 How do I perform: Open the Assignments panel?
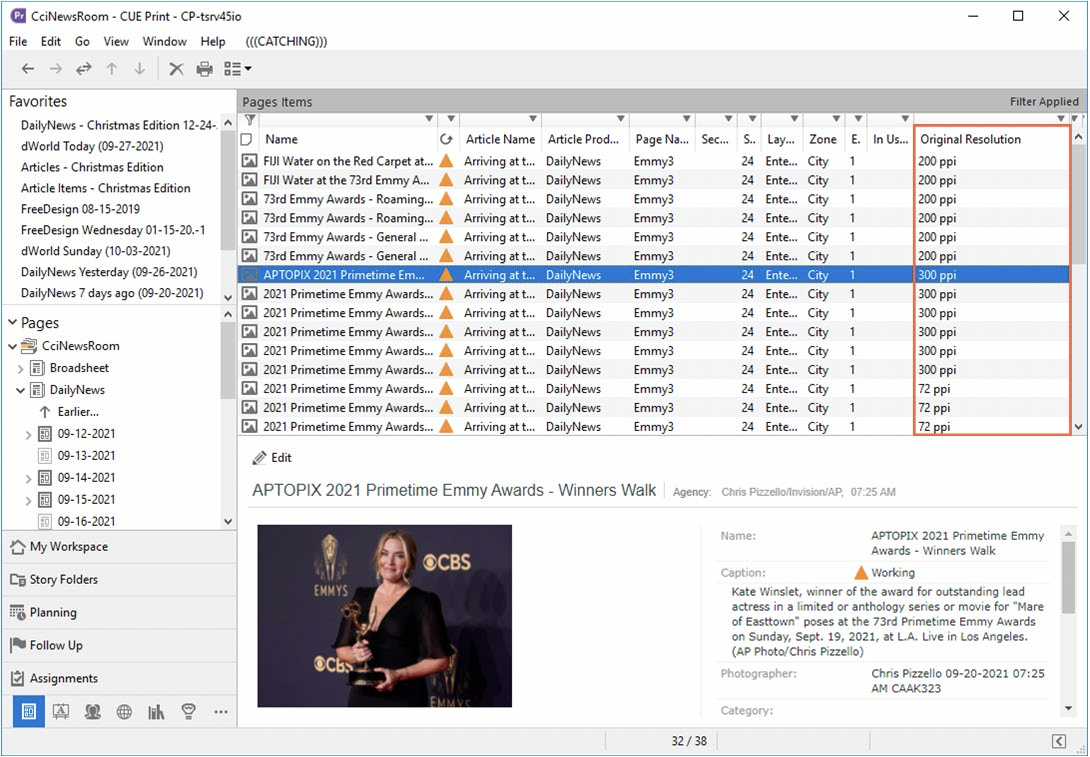tap(63, 678)
